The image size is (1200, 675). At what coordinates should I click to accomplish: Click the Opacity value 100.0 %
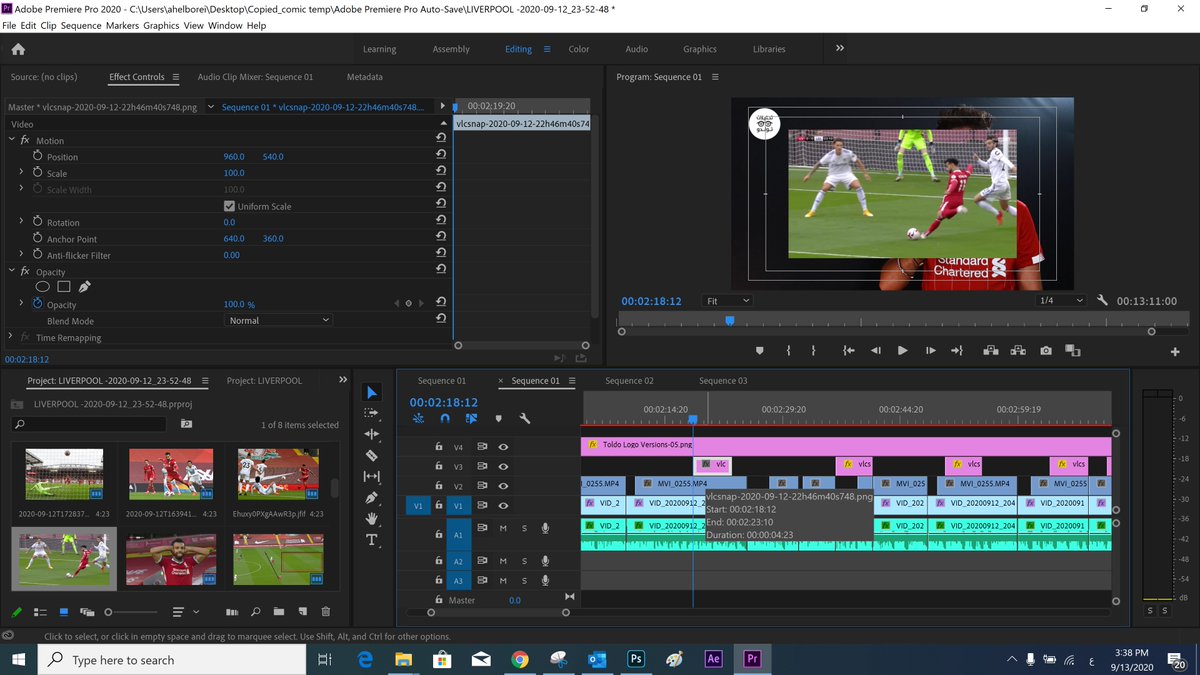[x=239, y=304]
